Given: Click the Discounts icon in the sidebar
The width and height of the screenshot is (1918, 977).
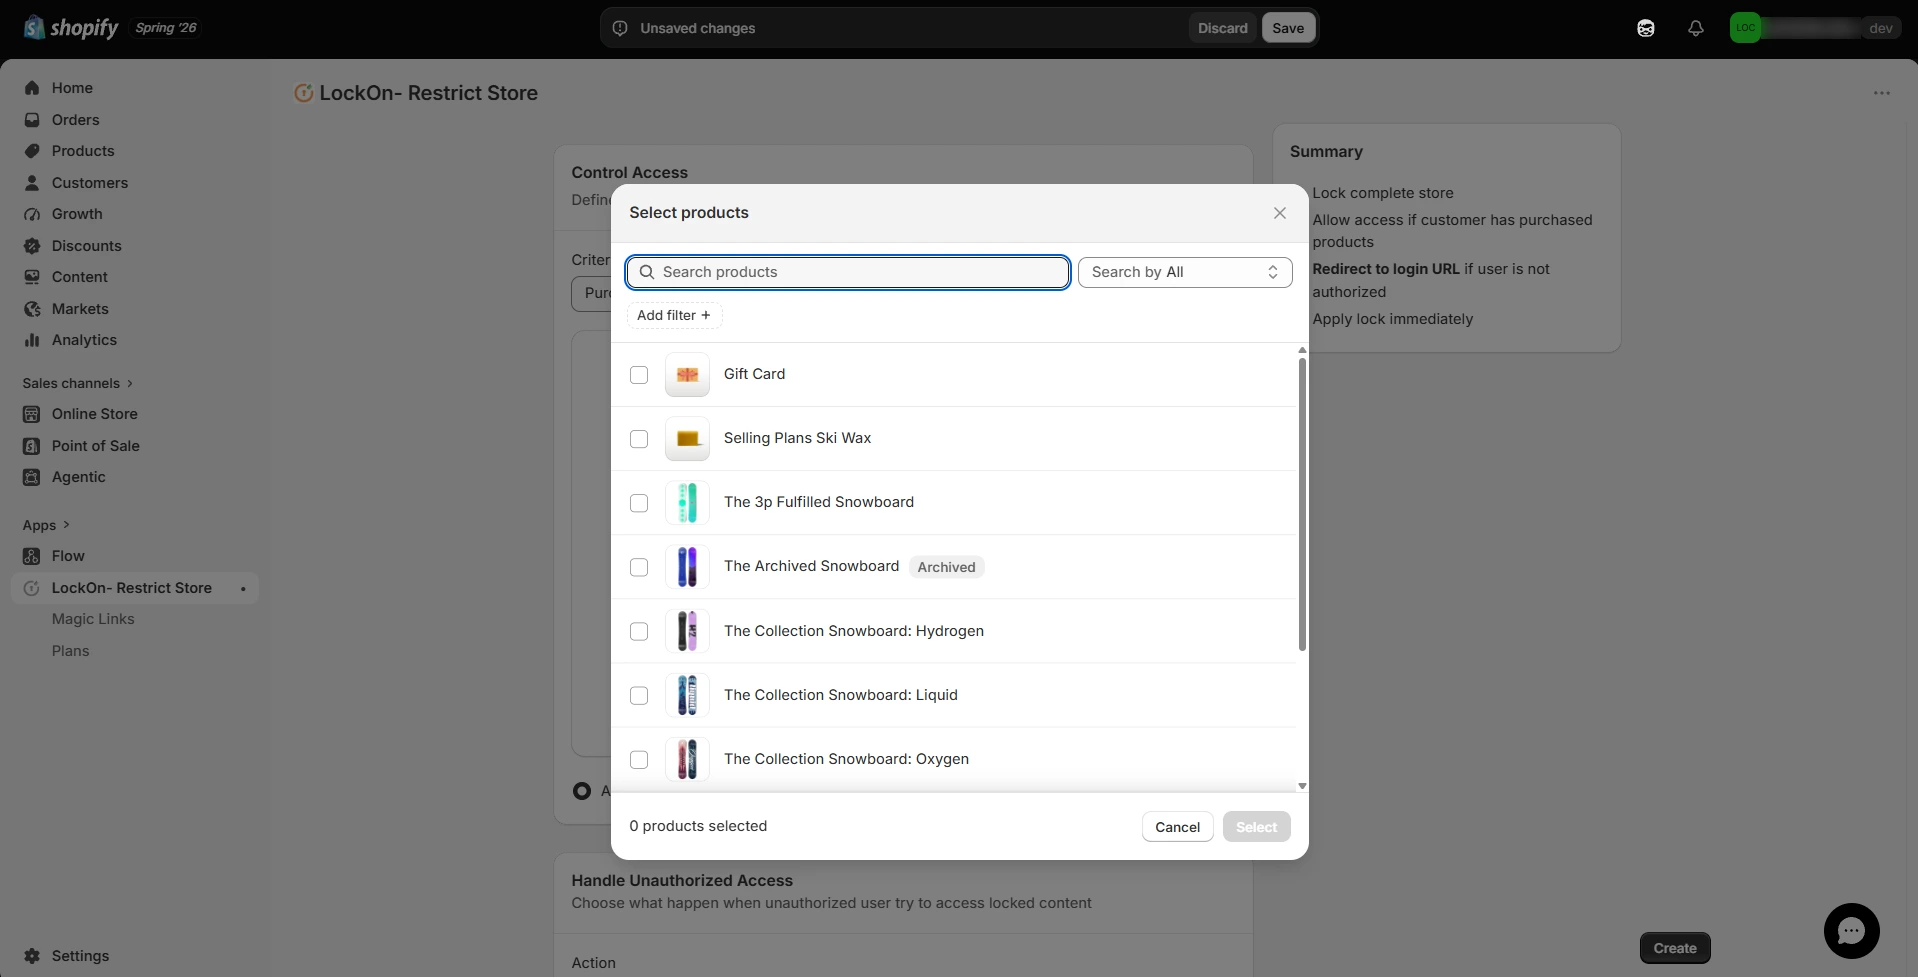Looking at the screenshot, I should point(32,246).
